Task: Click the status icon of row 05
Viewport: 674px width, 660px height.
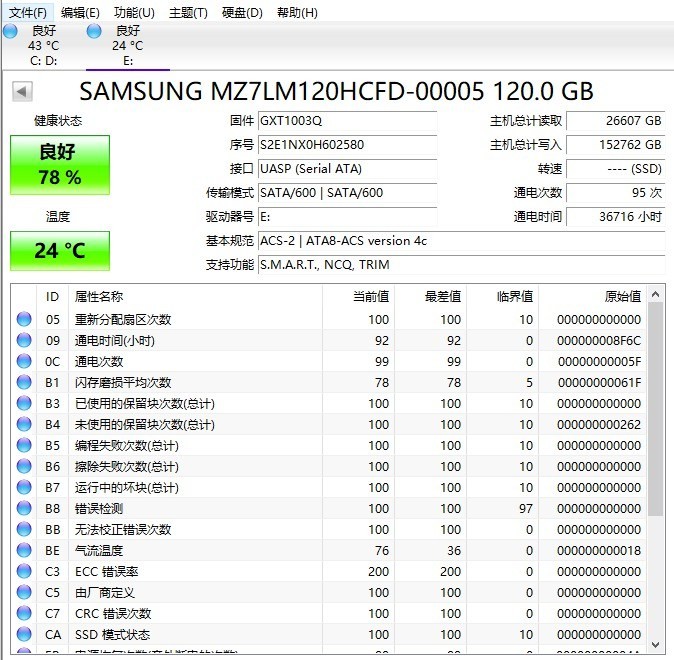Action: click(x=24, y=319)
